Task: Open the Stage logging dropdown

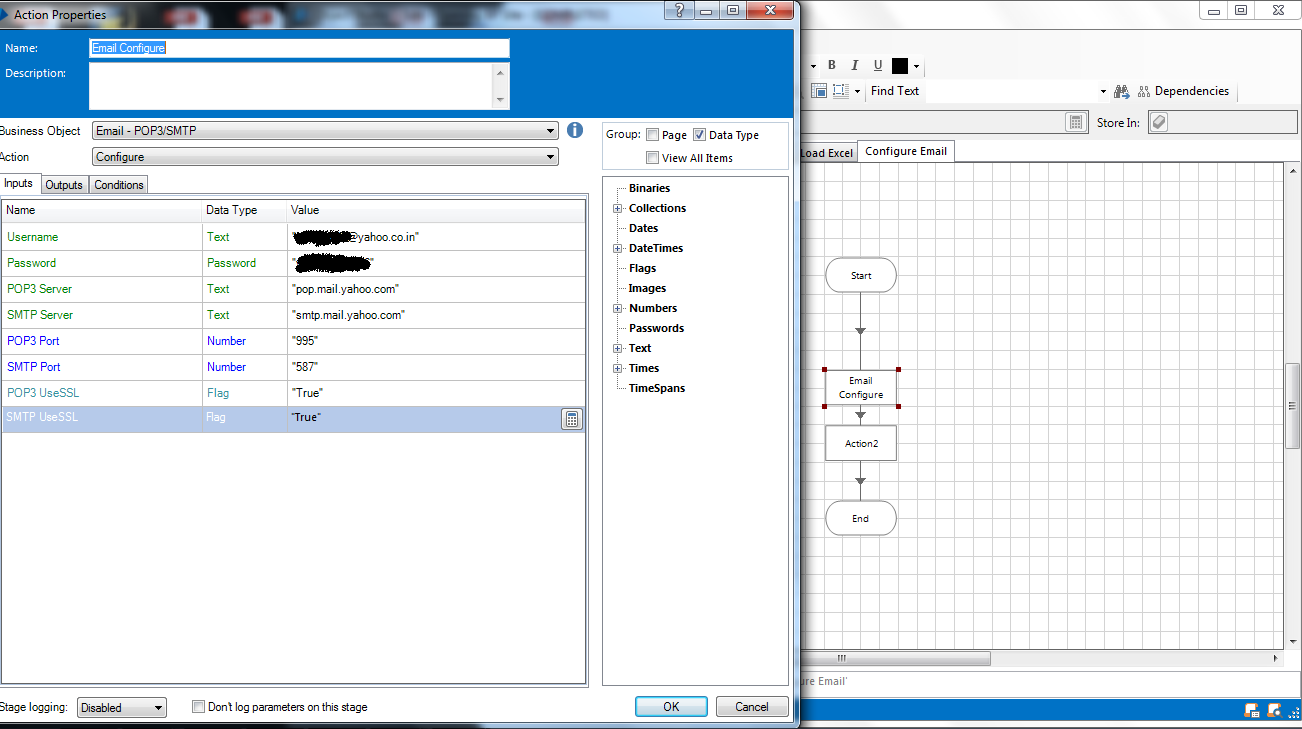Action: pyautogui.click(x=159, y=708)
